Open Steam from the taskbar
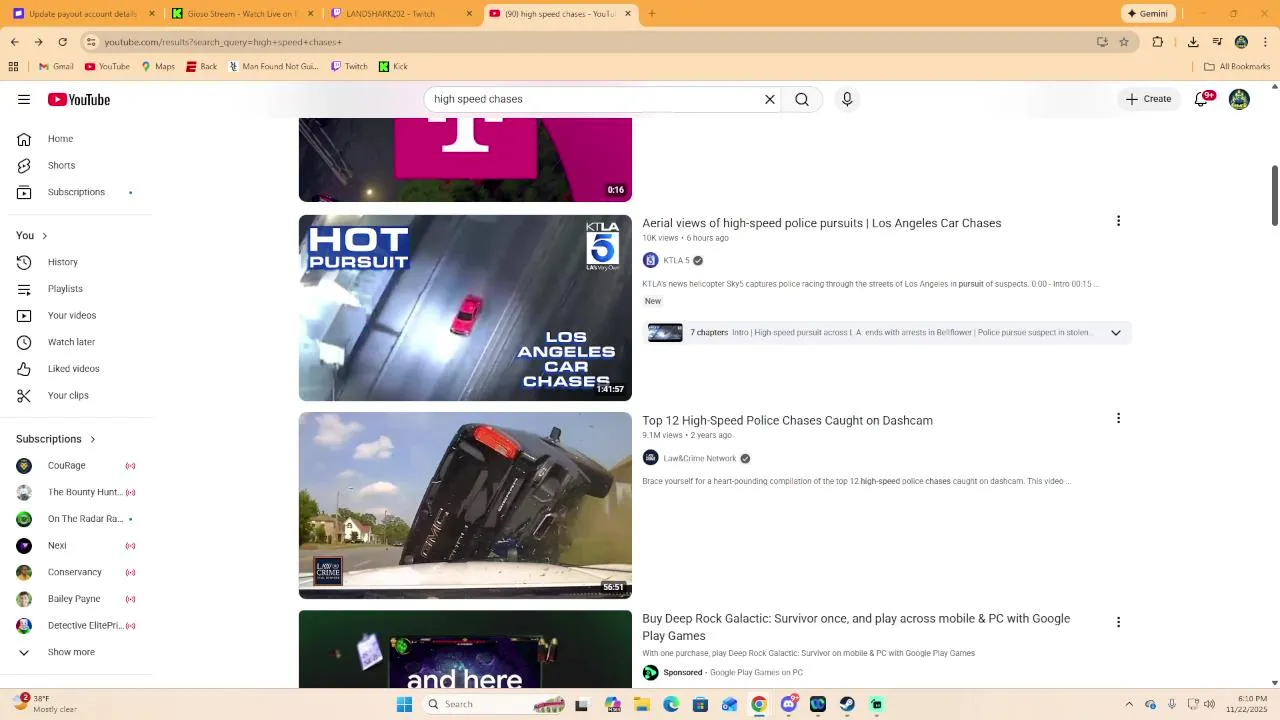 [847, 704]
